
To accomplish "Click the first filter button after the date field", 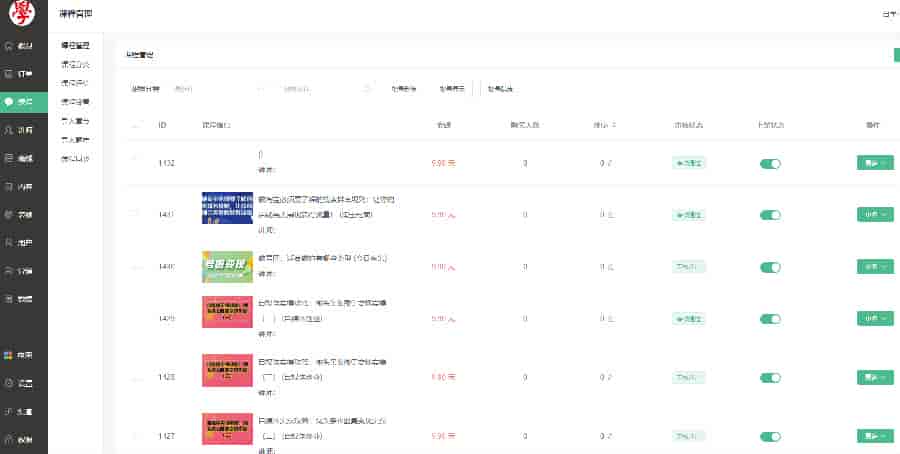I will (x=403, y=89).
